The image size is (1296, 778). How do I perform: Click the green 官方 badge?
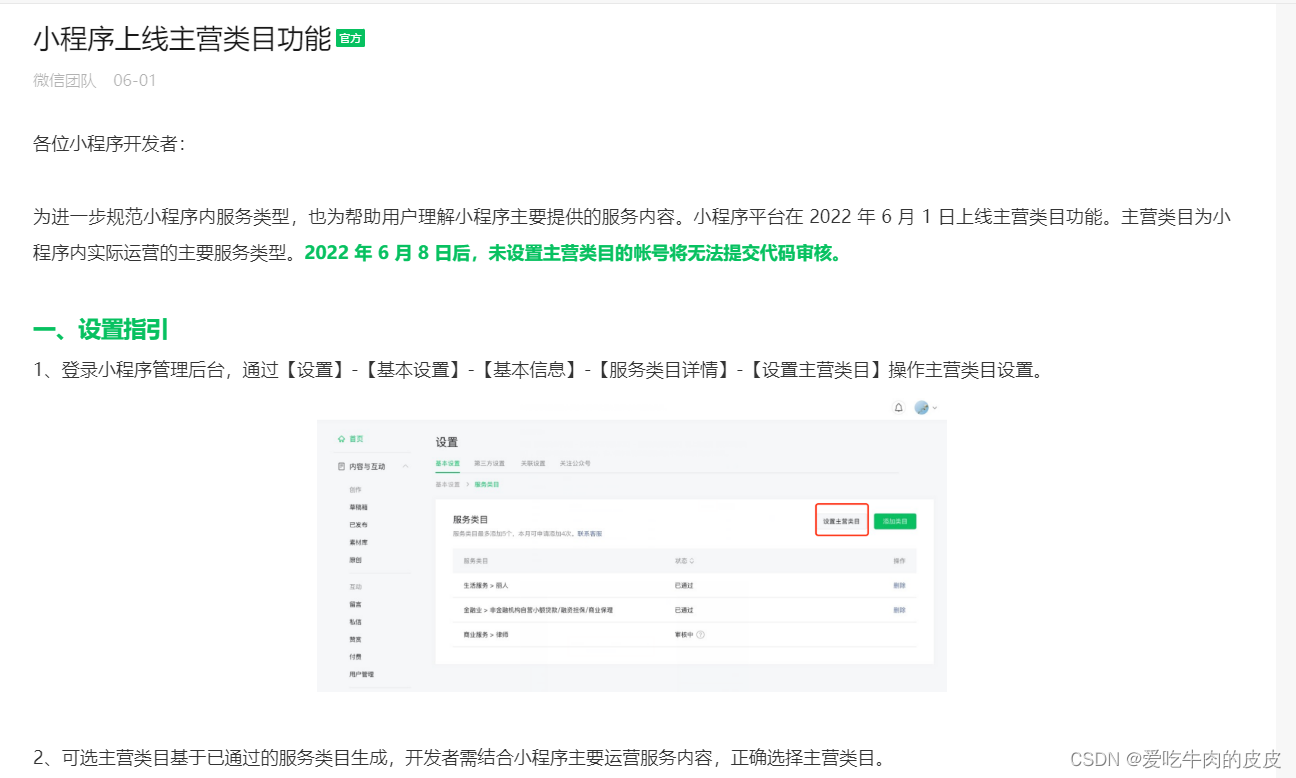[350, 38]
